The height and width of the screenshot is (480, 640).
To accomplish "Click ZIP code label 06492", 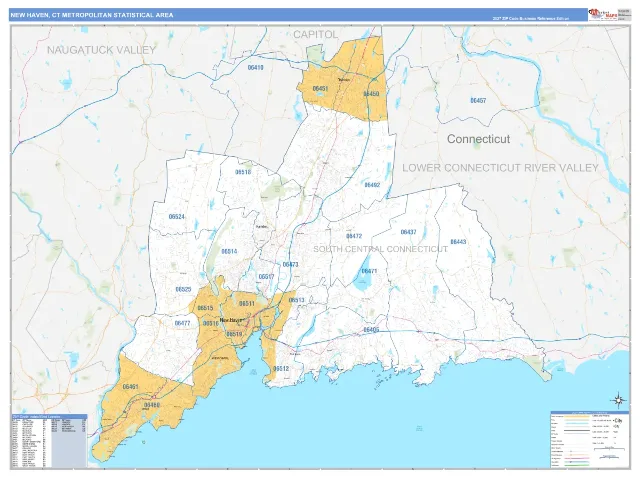I will click(372, 185).
